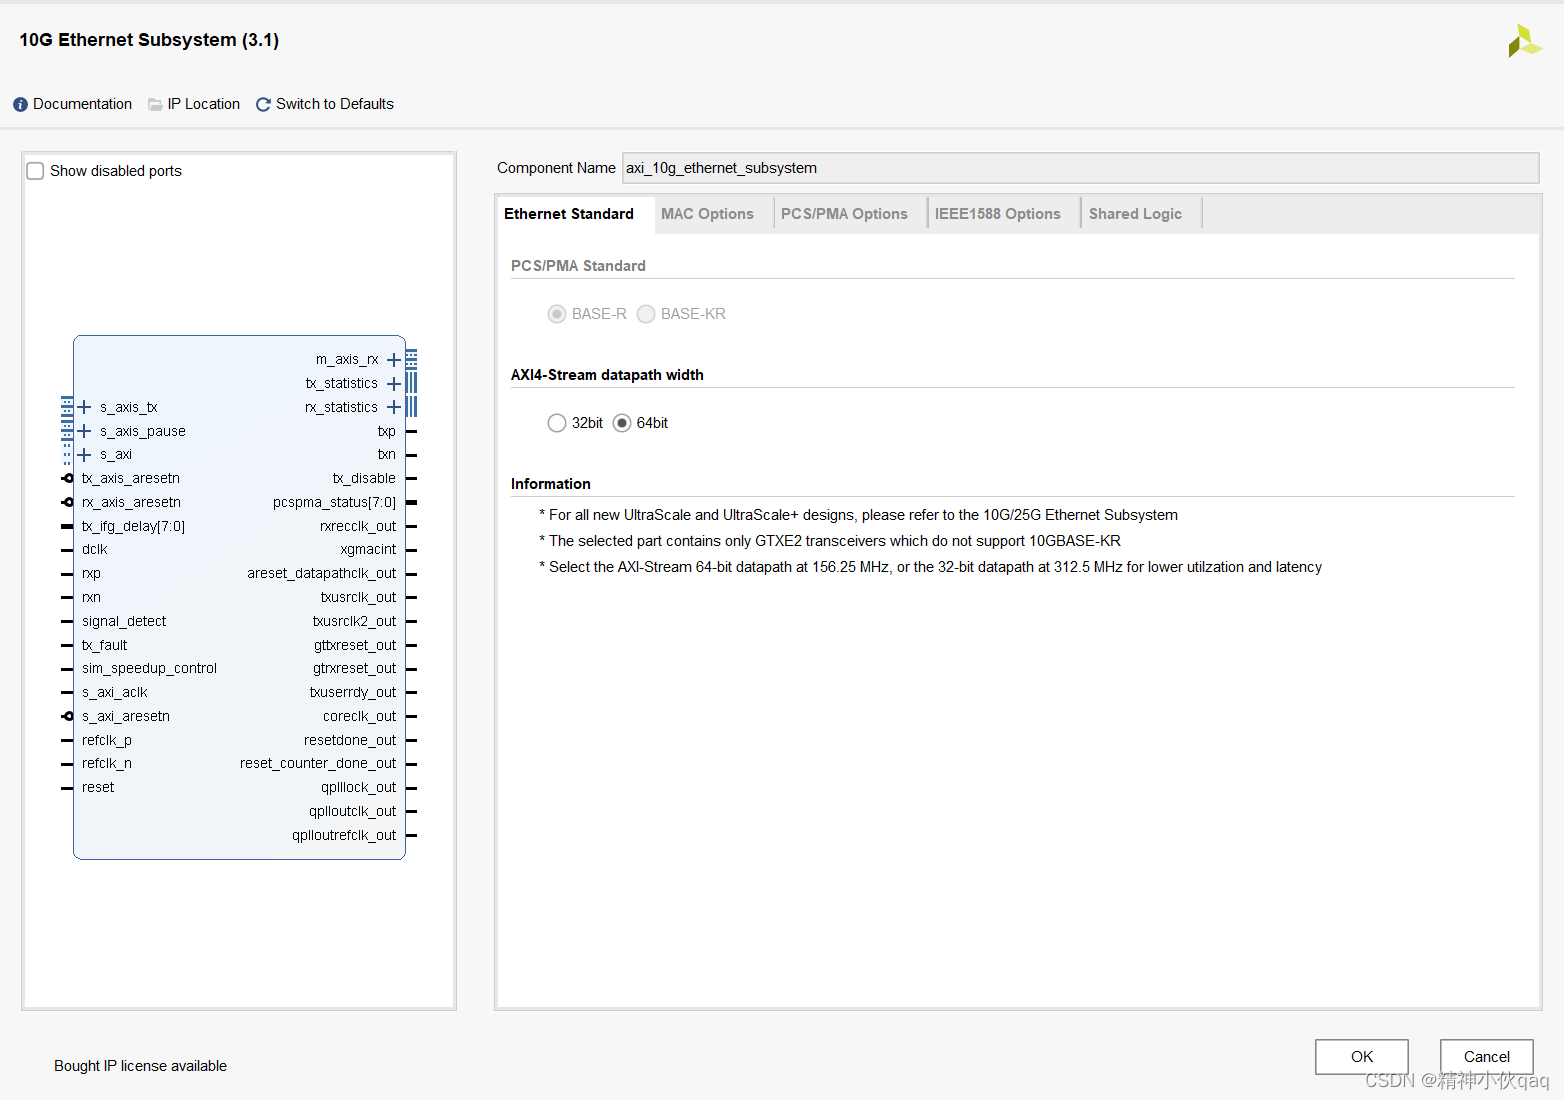Click the tx_fault port label
The image size is (1564, 1100).
[105, 646]
